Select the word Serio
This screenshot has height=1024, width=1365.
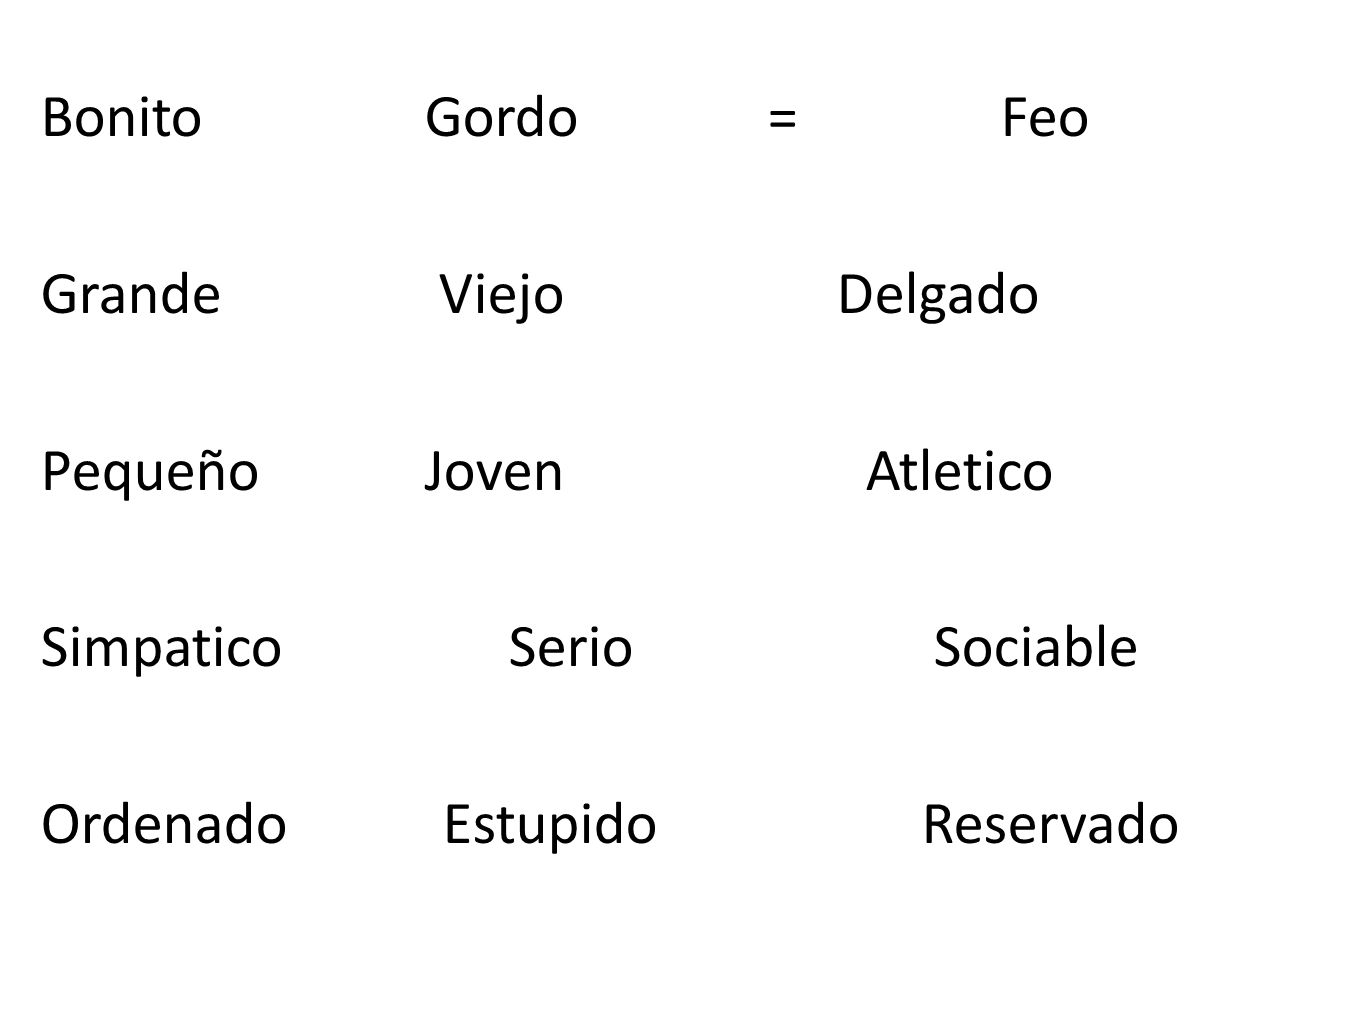pos(571,648)
